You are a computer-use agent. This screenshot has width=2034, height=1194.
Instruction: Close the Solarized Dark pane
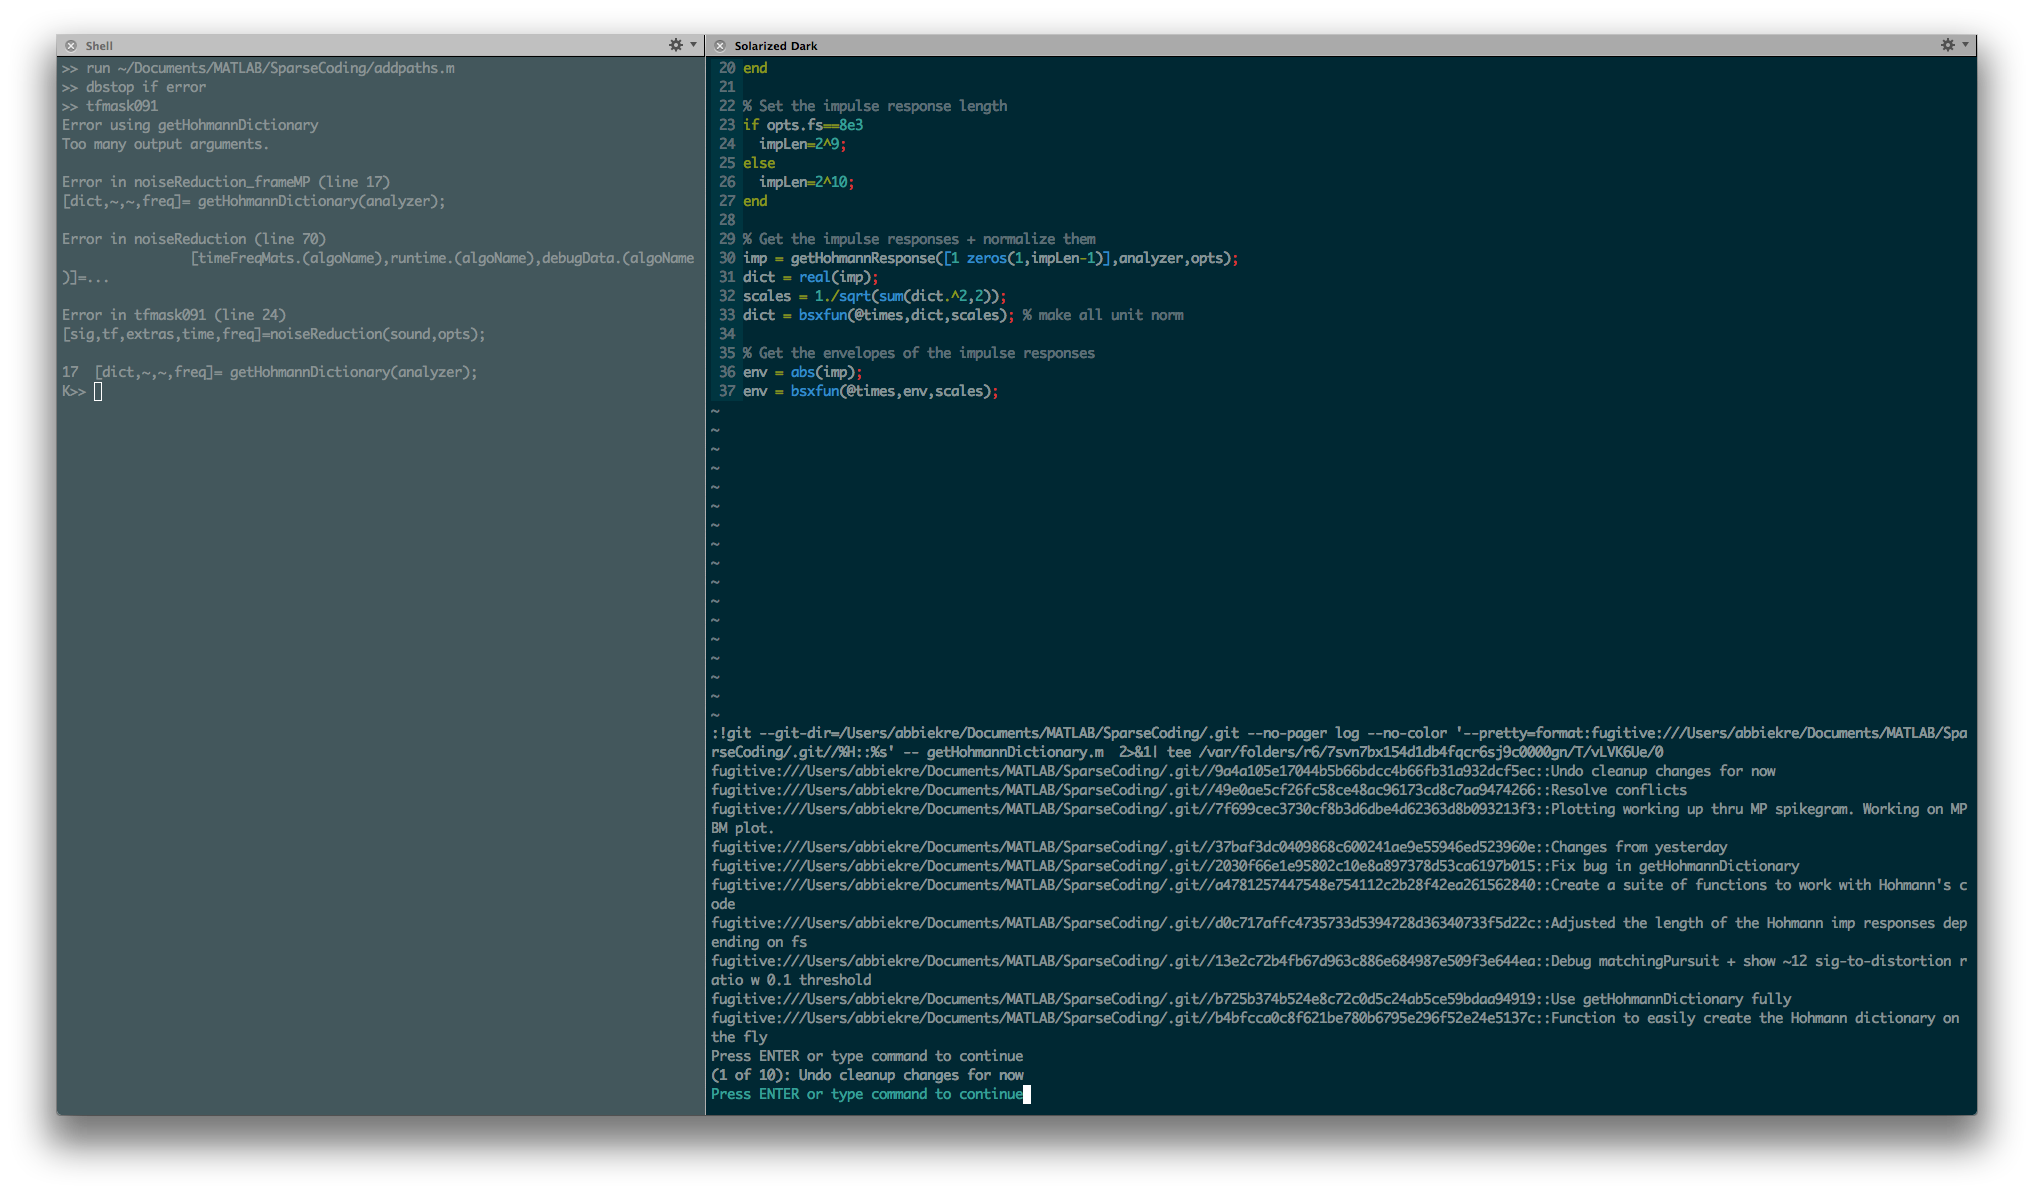point(720,46)
